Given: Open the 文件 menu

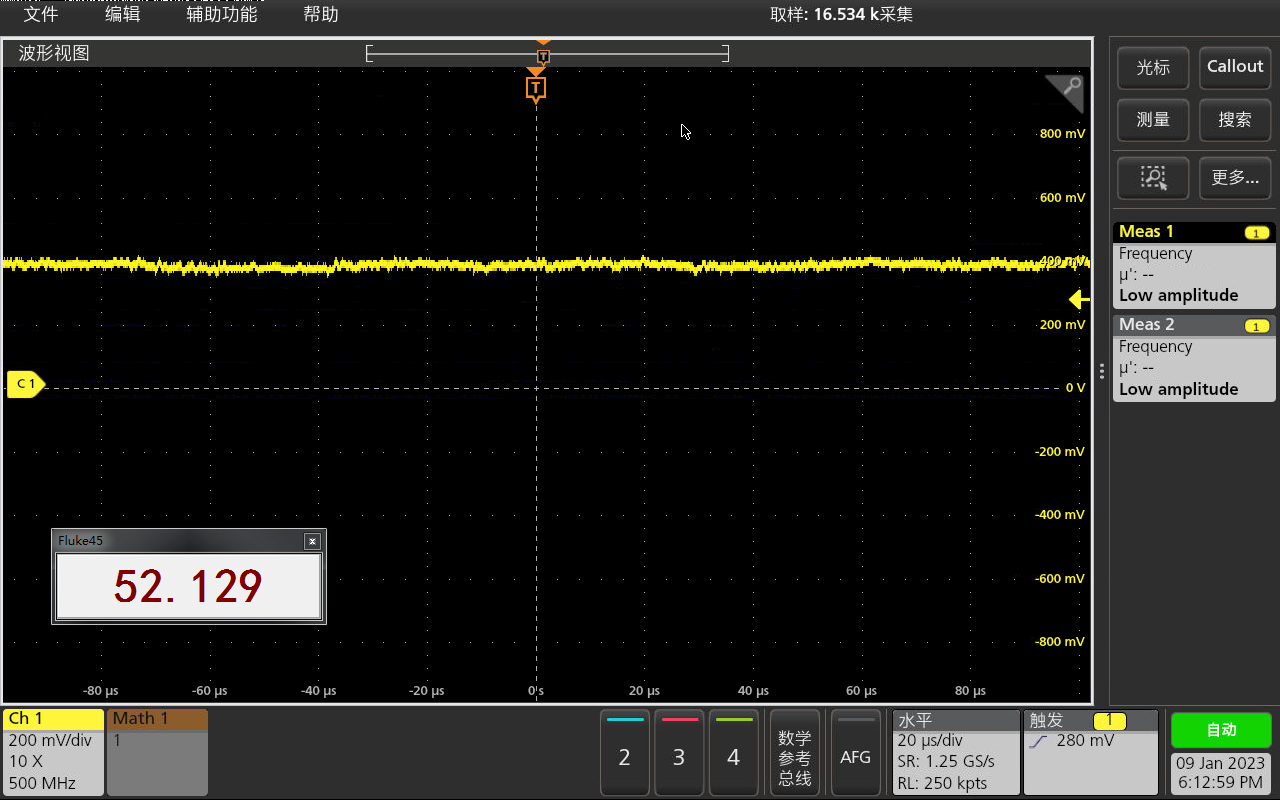Looking at the screenshot, I should pyautogui.click(x=40, y=14).
